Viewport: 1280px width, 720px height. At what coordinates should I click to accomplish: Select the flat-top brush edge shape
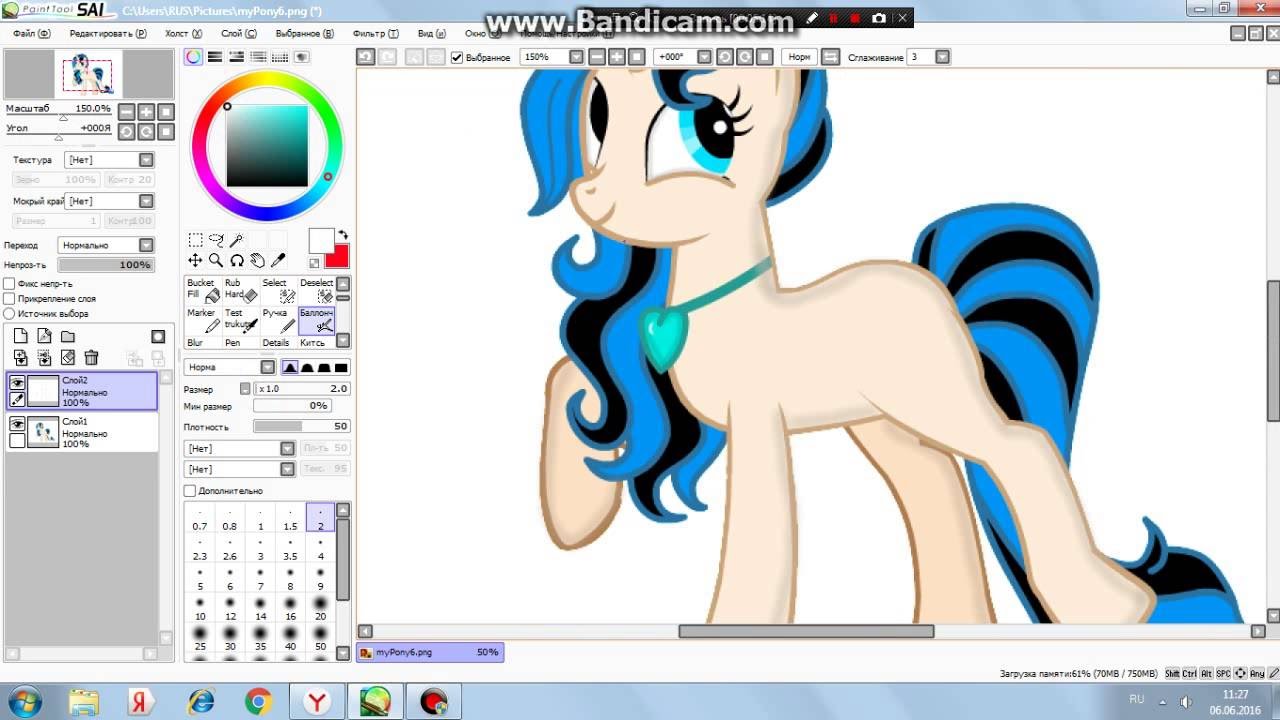click(x=341, y=367)
